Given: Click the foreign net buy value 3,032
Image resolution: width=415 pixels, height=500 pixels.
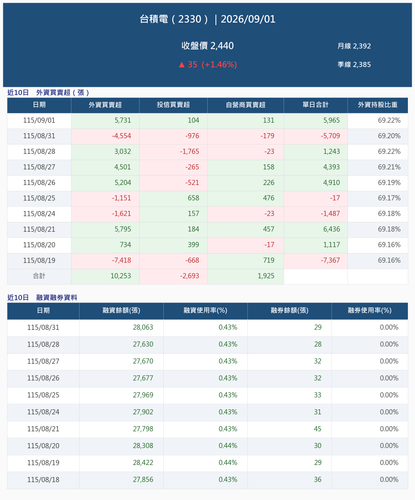Looking at the screenshot, I should pyautogui.click(x=123, y=151).
